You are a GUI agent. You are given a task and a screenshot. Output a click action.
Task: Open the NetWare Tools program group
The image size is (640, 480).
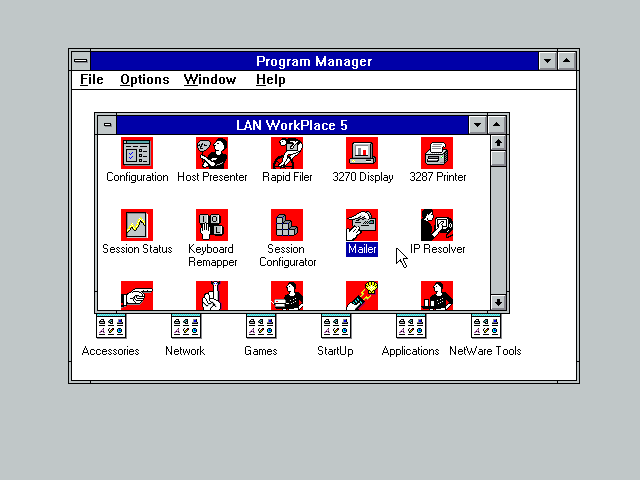coord(486,327)
